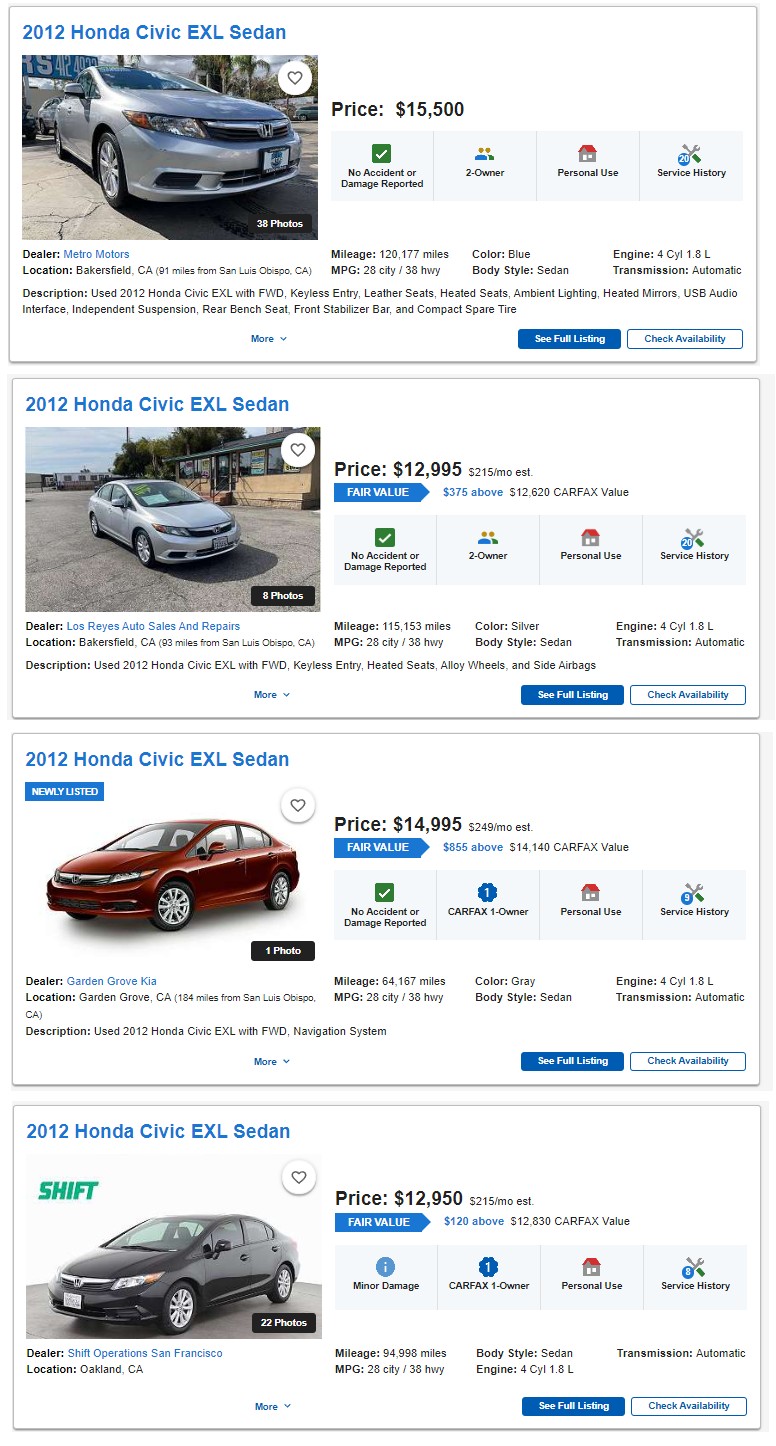The image size is (776, 1446).
Task: Click Service History icon on Metro Motors listing
Action: [x=689, y=155]
